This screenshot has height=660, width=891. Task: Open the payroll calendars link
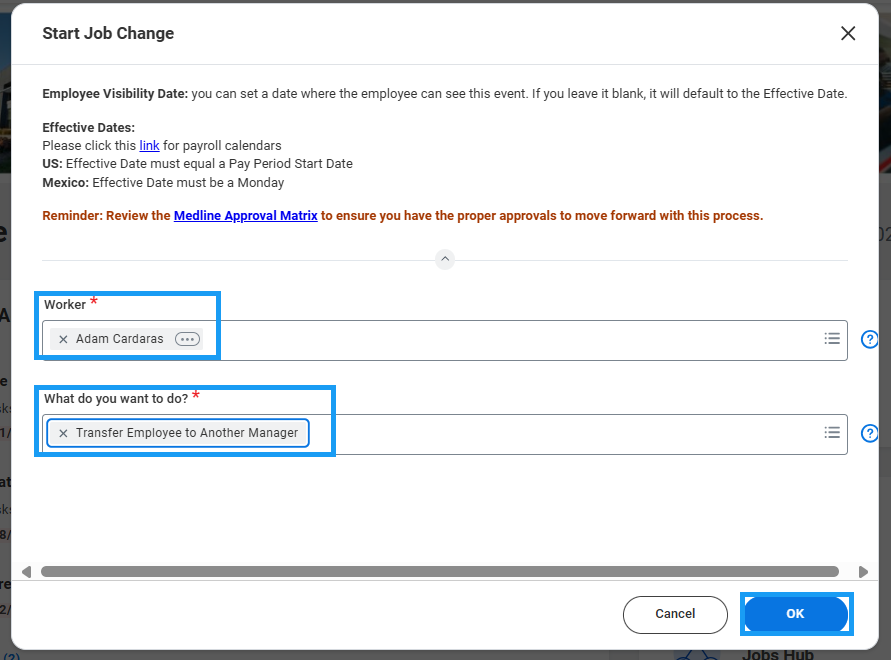pos(149,146)
